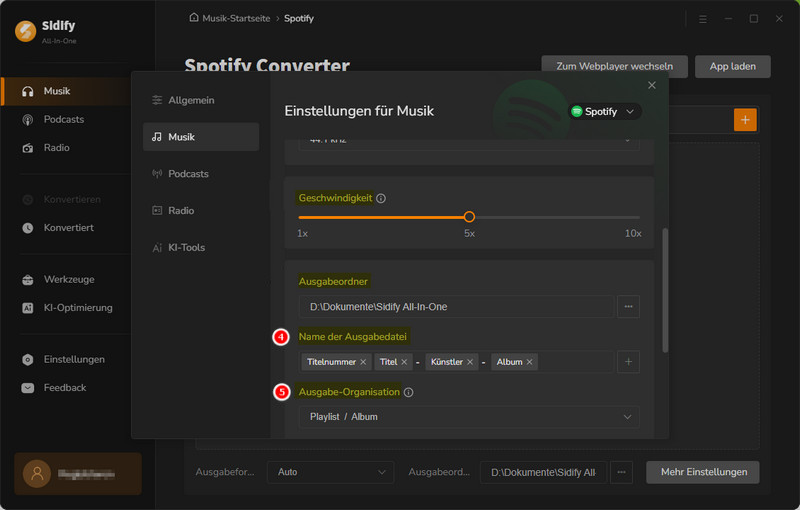
Task: Open the Feedback page
Action: click(65, 388)
